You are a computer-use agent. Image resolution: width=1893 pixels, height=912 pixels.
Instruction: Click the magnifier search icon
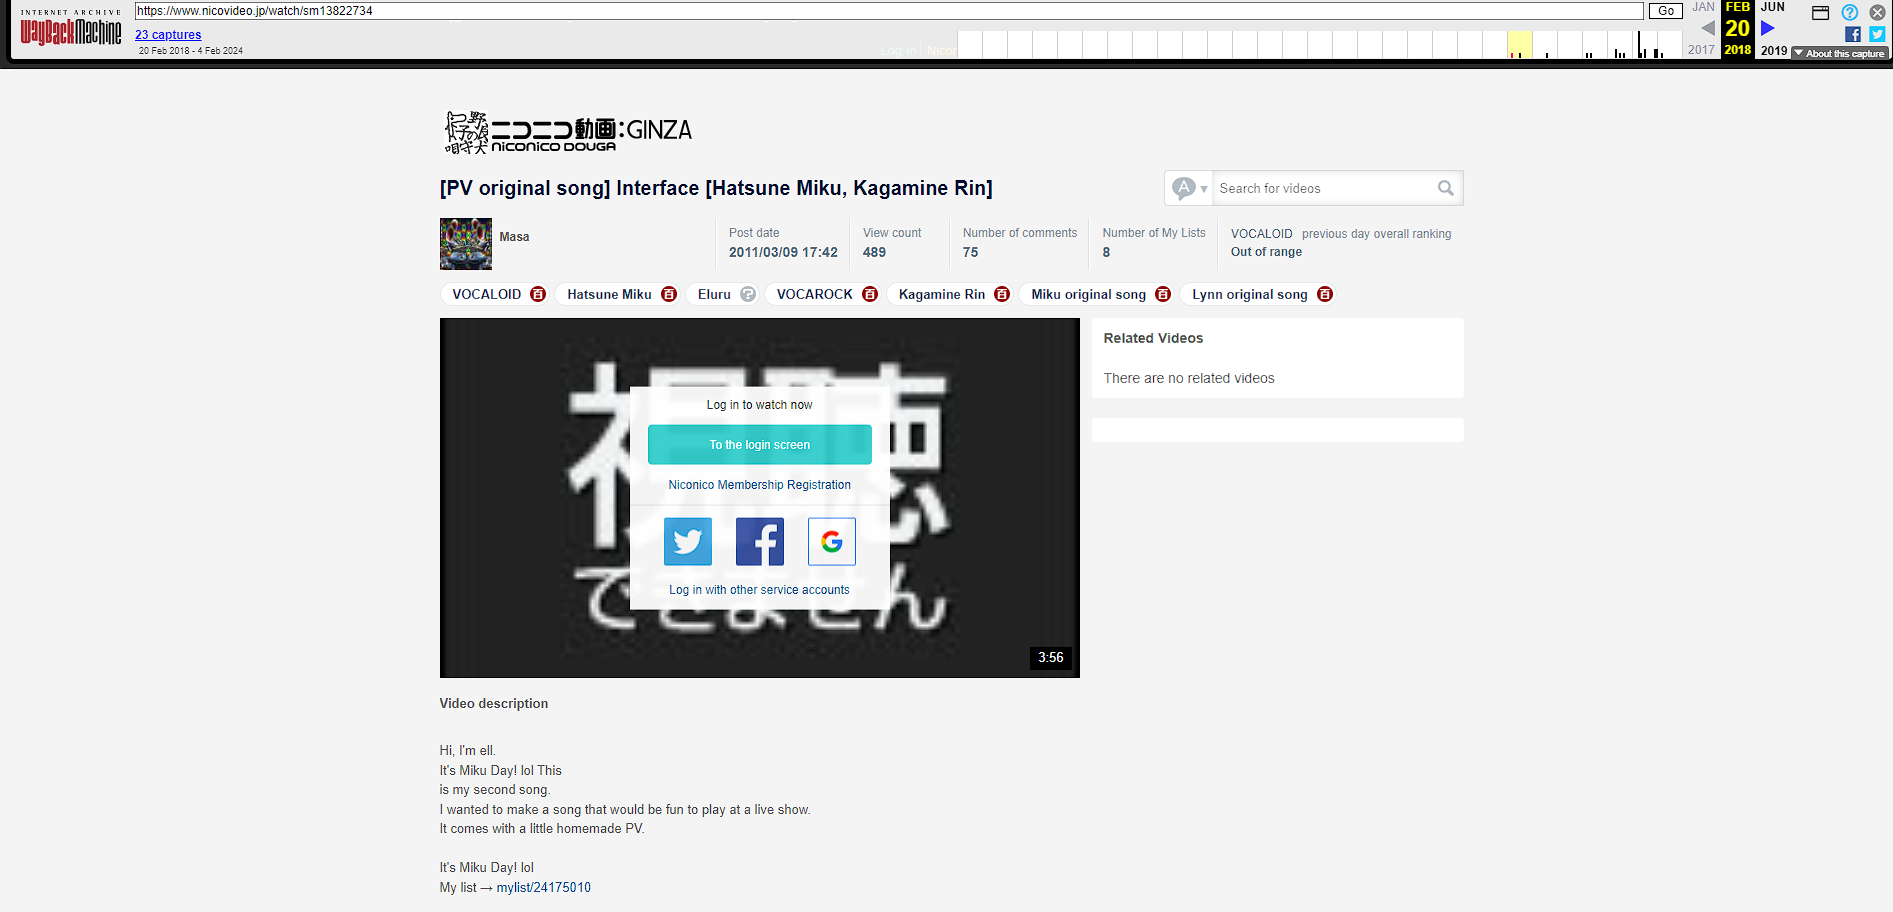click(x=1445, y=188)
